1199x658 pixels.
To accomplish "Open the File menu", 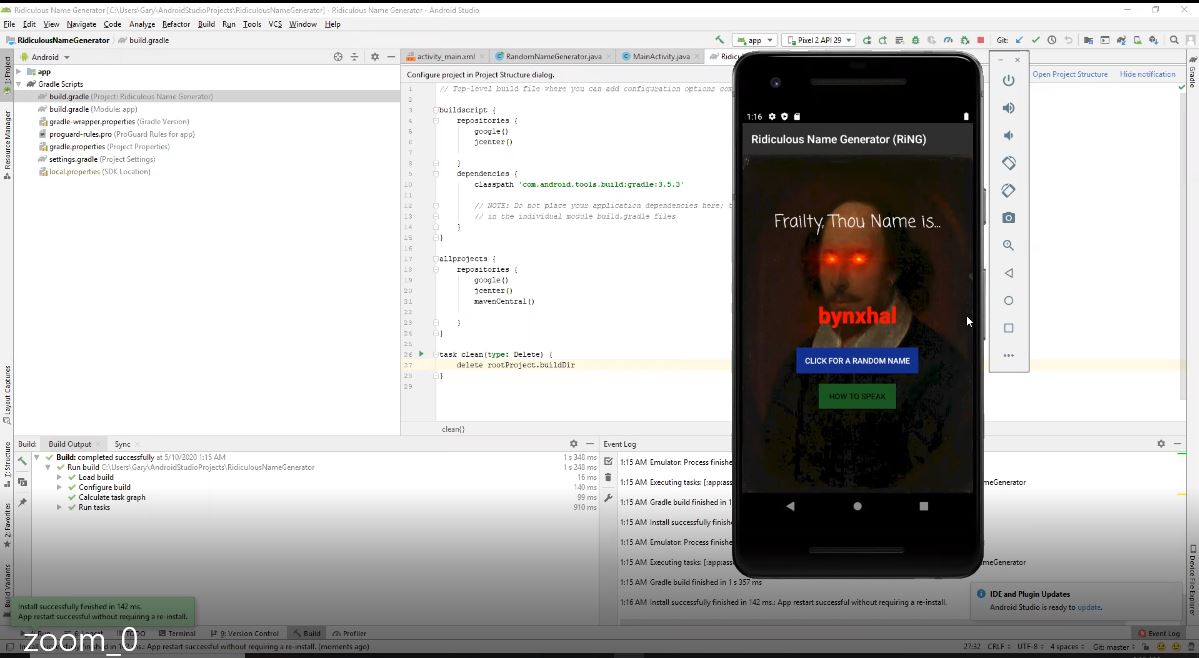I will pyautogui.click(x=9, y=24).
